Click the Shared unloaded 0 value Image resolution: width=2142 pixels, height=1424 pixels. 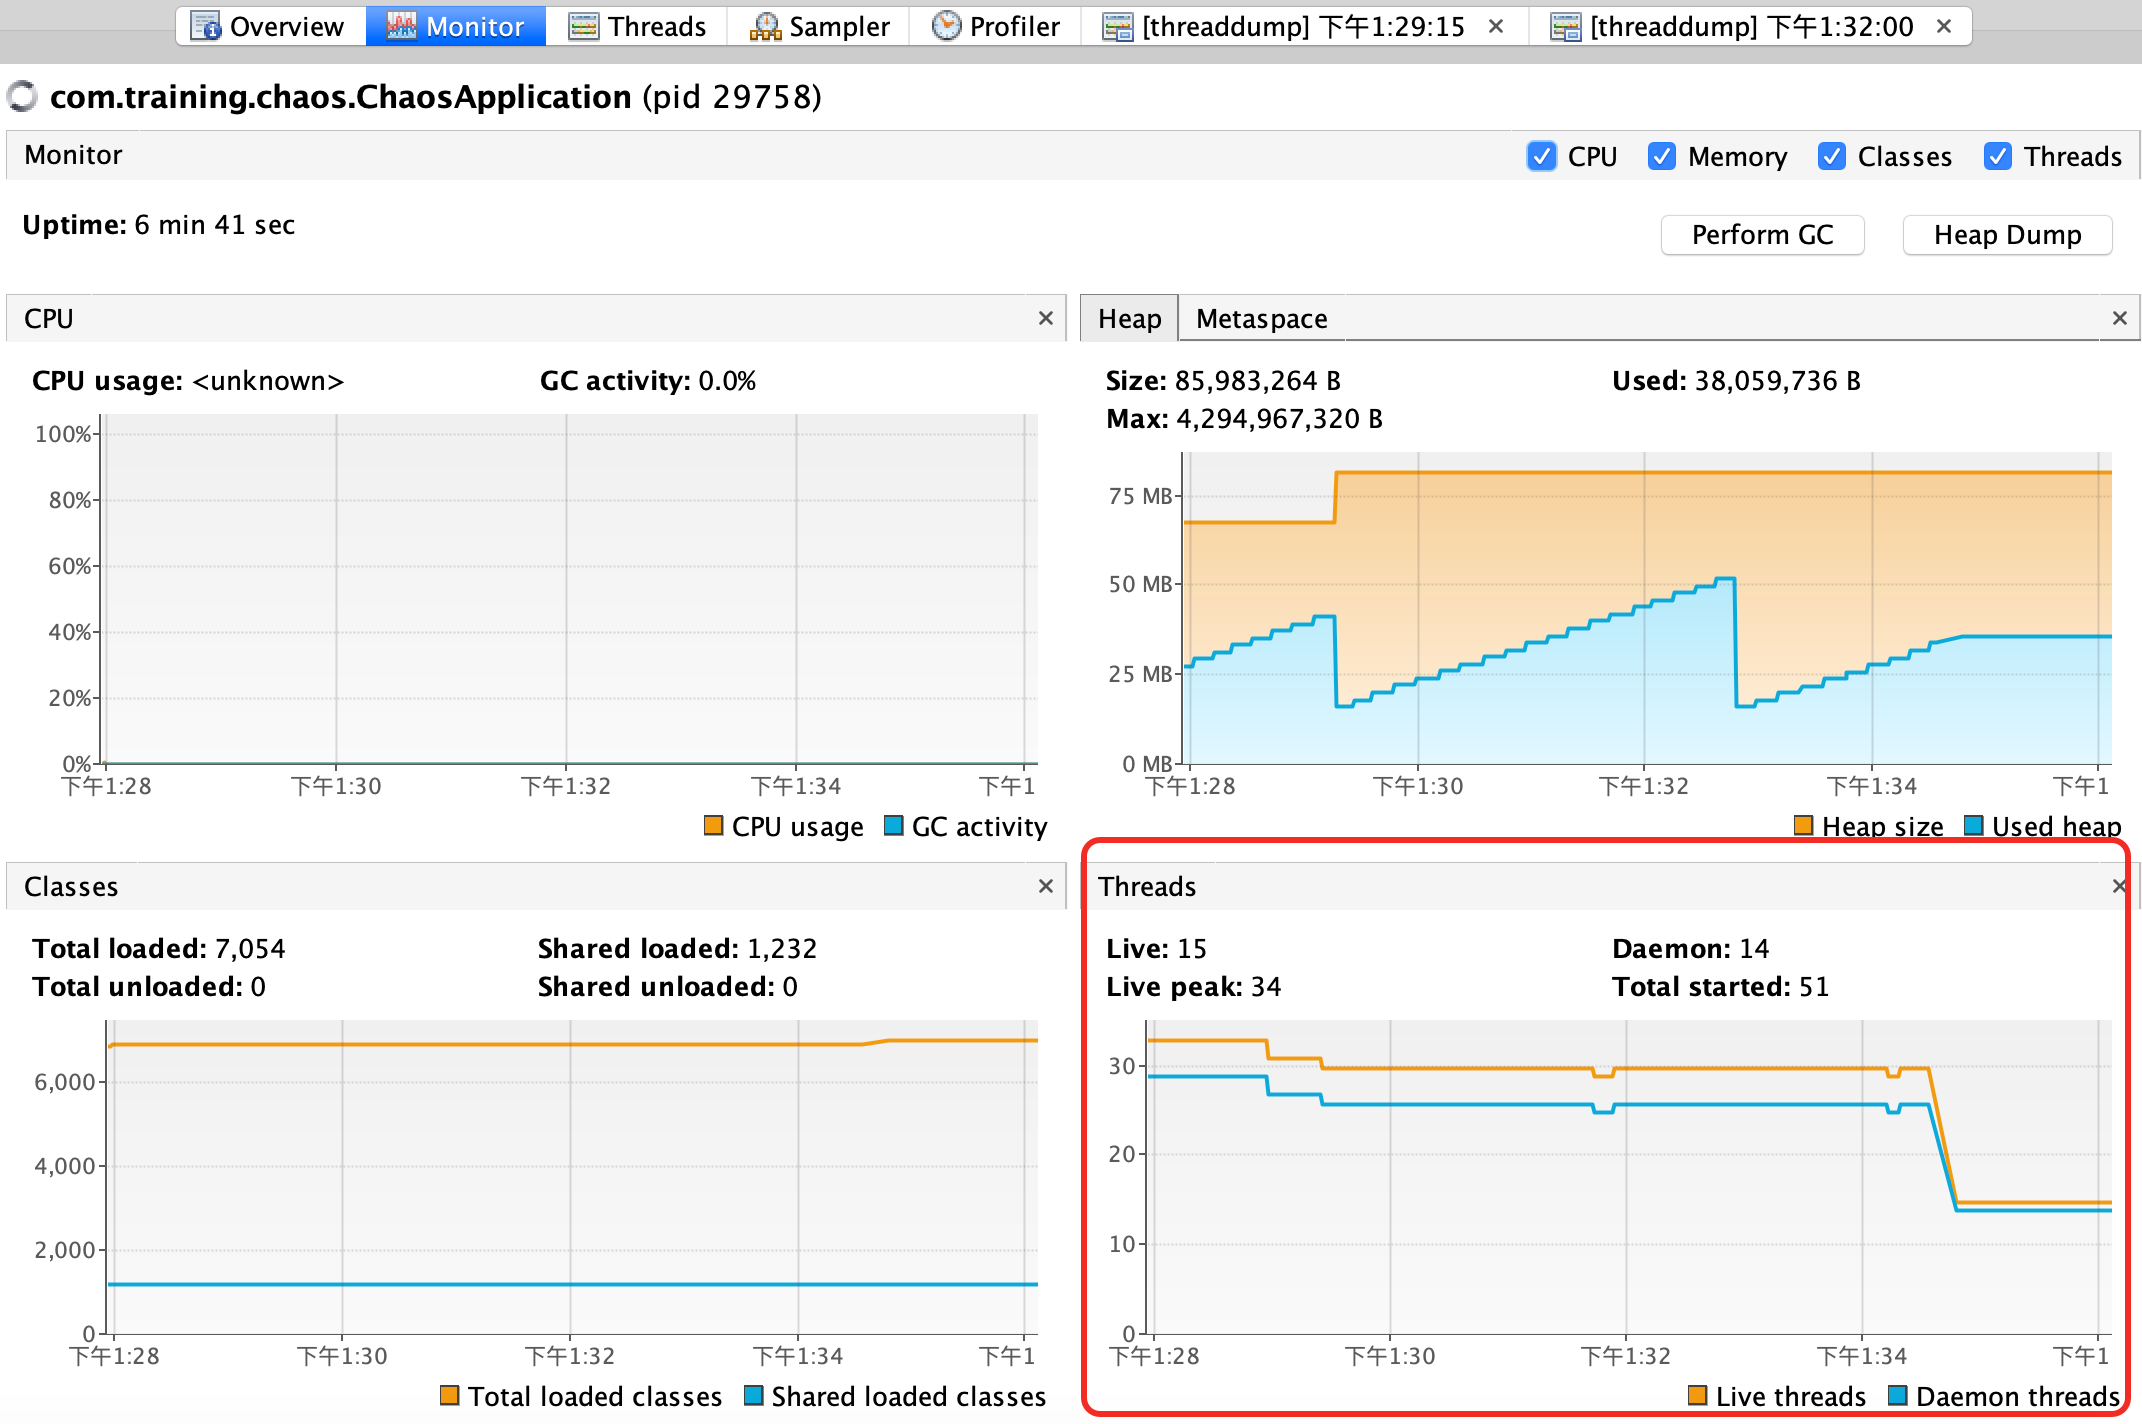790,987
